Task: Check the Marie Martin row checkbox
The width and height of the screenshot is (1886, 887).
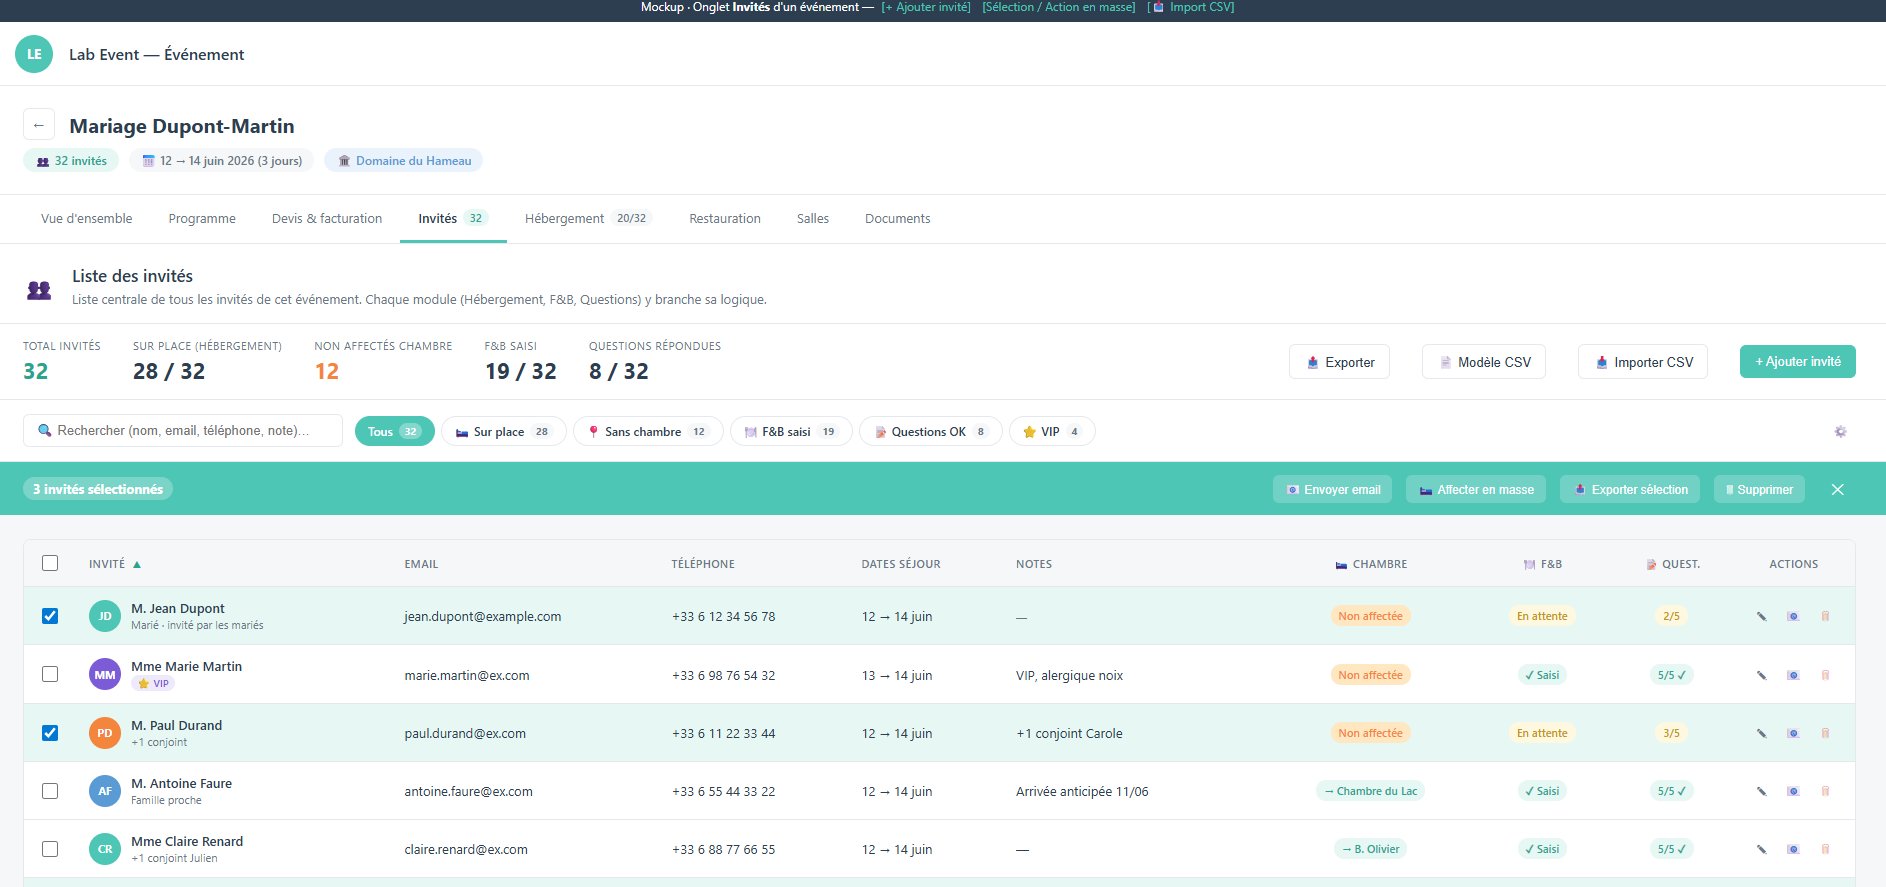Action: pos(50,674)
